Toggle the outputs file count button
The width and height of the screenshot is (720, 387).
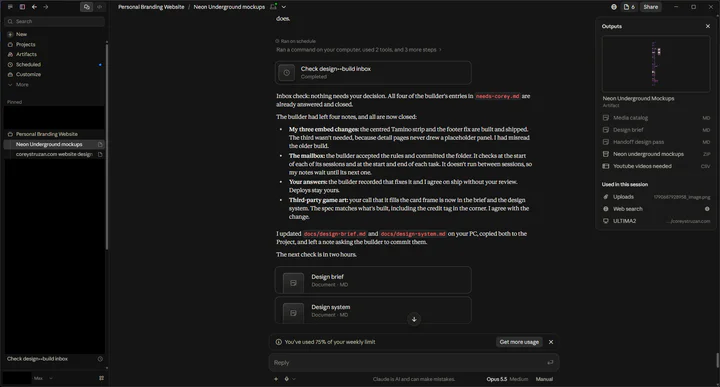[629, 7]
